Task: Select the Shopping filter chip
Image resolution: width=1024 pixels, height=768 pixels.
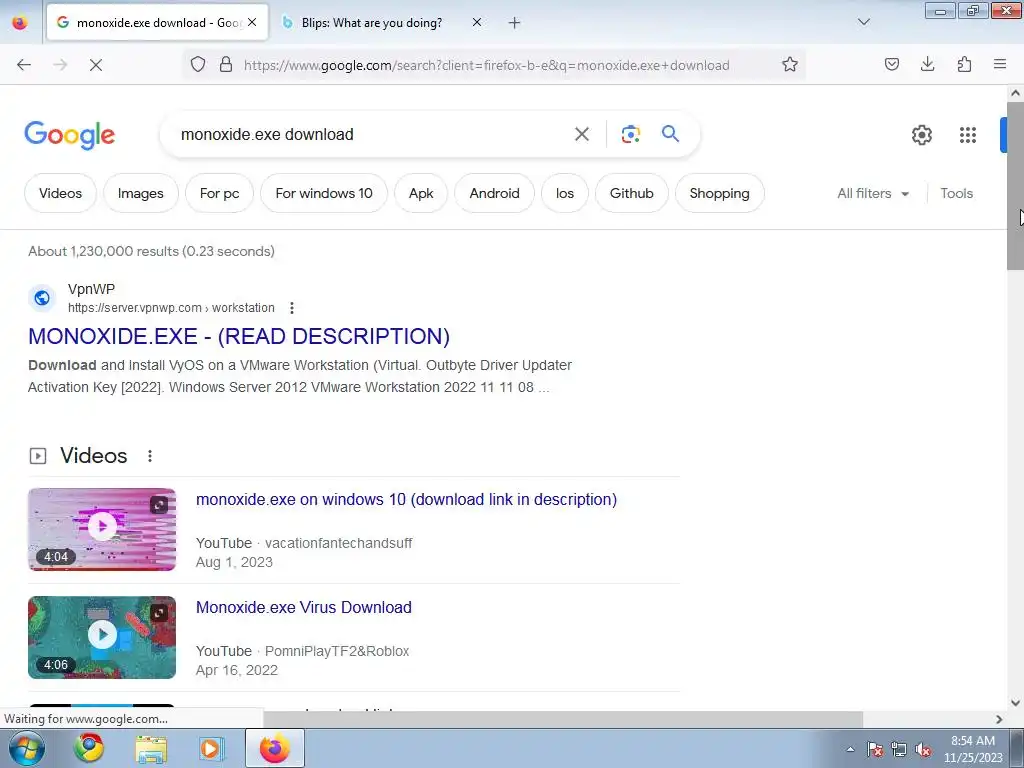Action: 720,193
